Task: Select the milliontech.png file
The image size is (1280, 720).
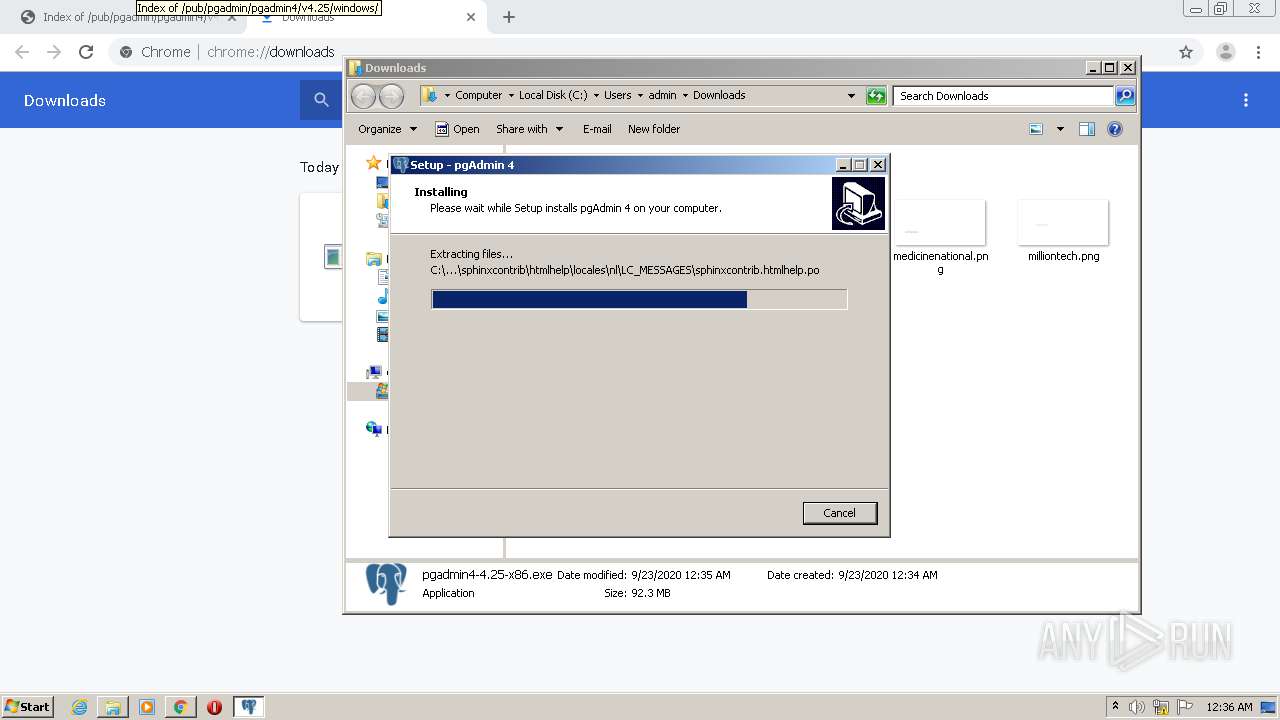Action: 1063,231
